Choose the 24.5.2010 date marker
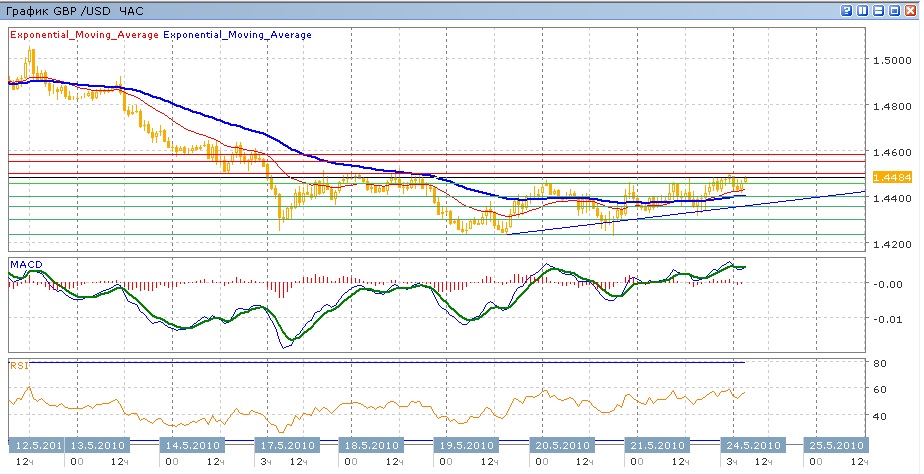 pos(751,445)
